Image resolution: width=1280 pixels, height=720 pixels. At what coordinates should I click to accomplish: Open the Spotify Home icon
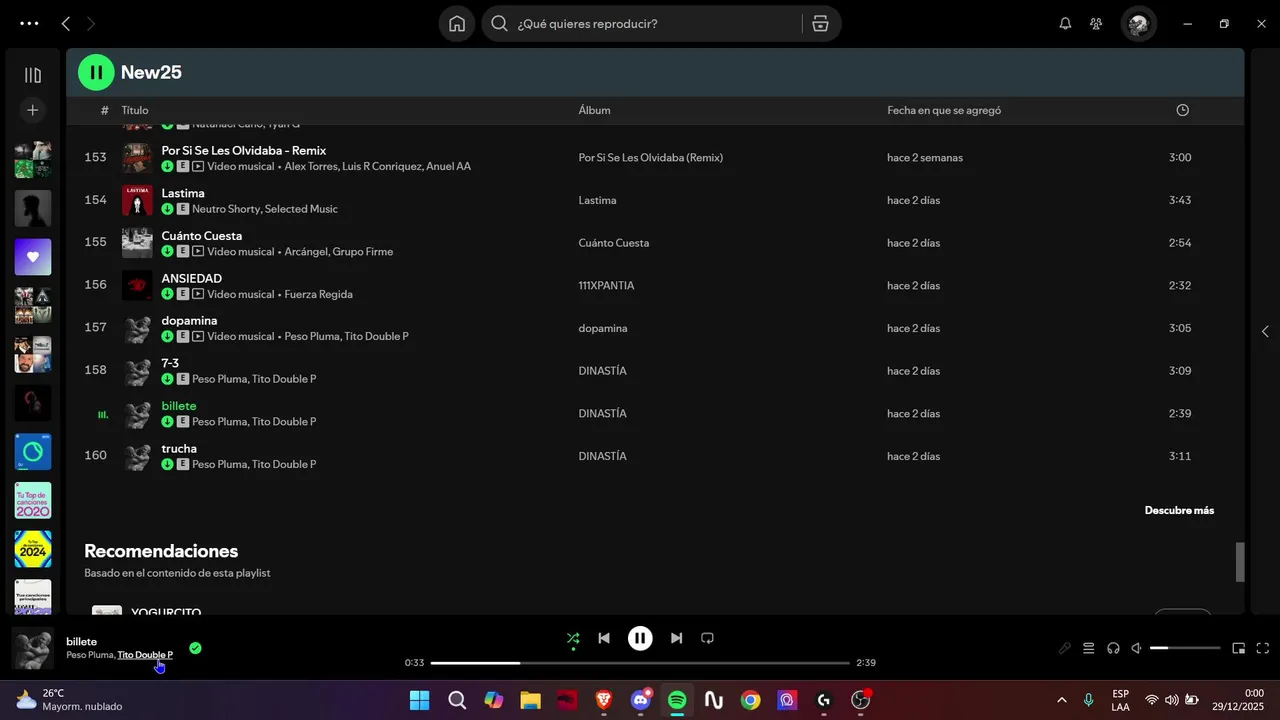(x=457, y=24)
